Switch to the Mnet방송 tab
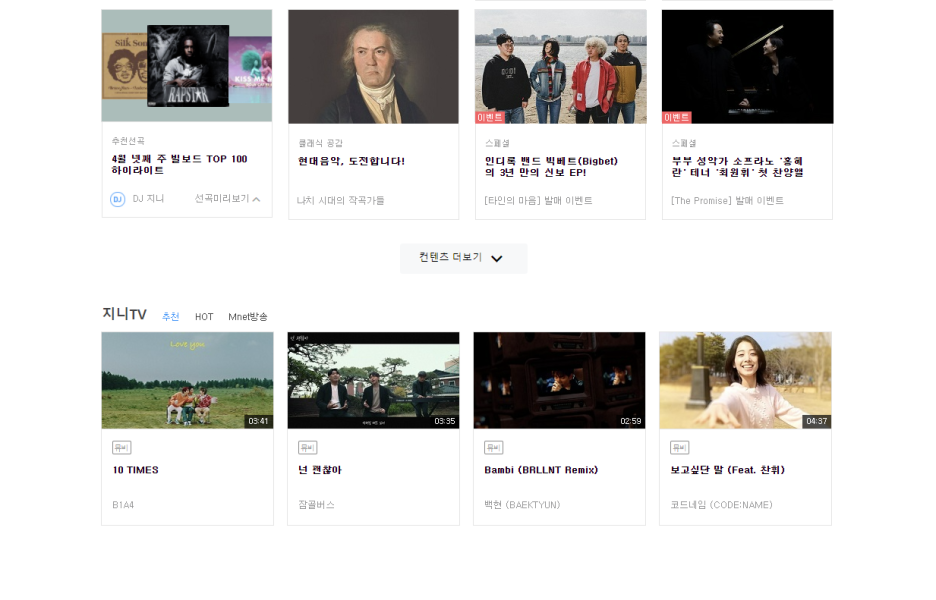Viewport: 936px width, 600px height. [x=248, y=317]
